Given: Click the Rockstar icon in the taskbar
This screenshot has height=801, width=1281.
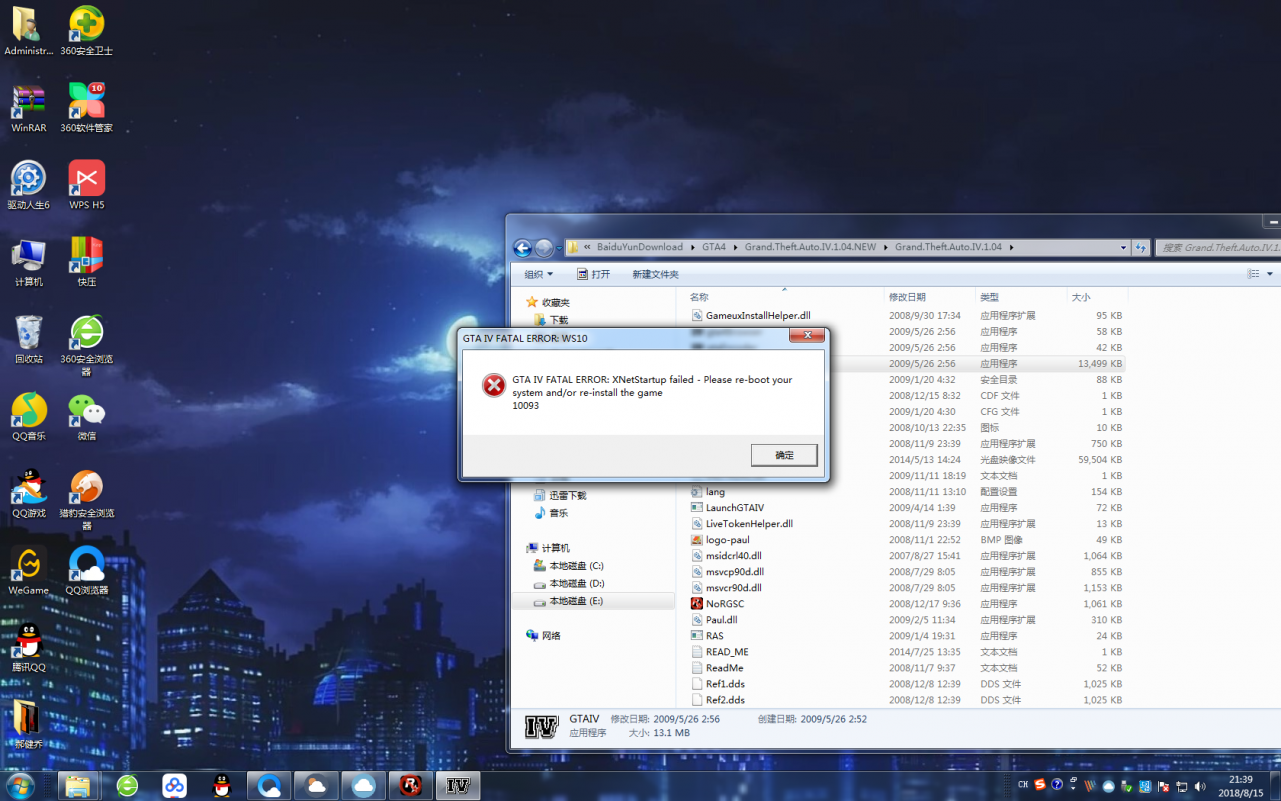Looking at the screenshot, I should point(410,786).
